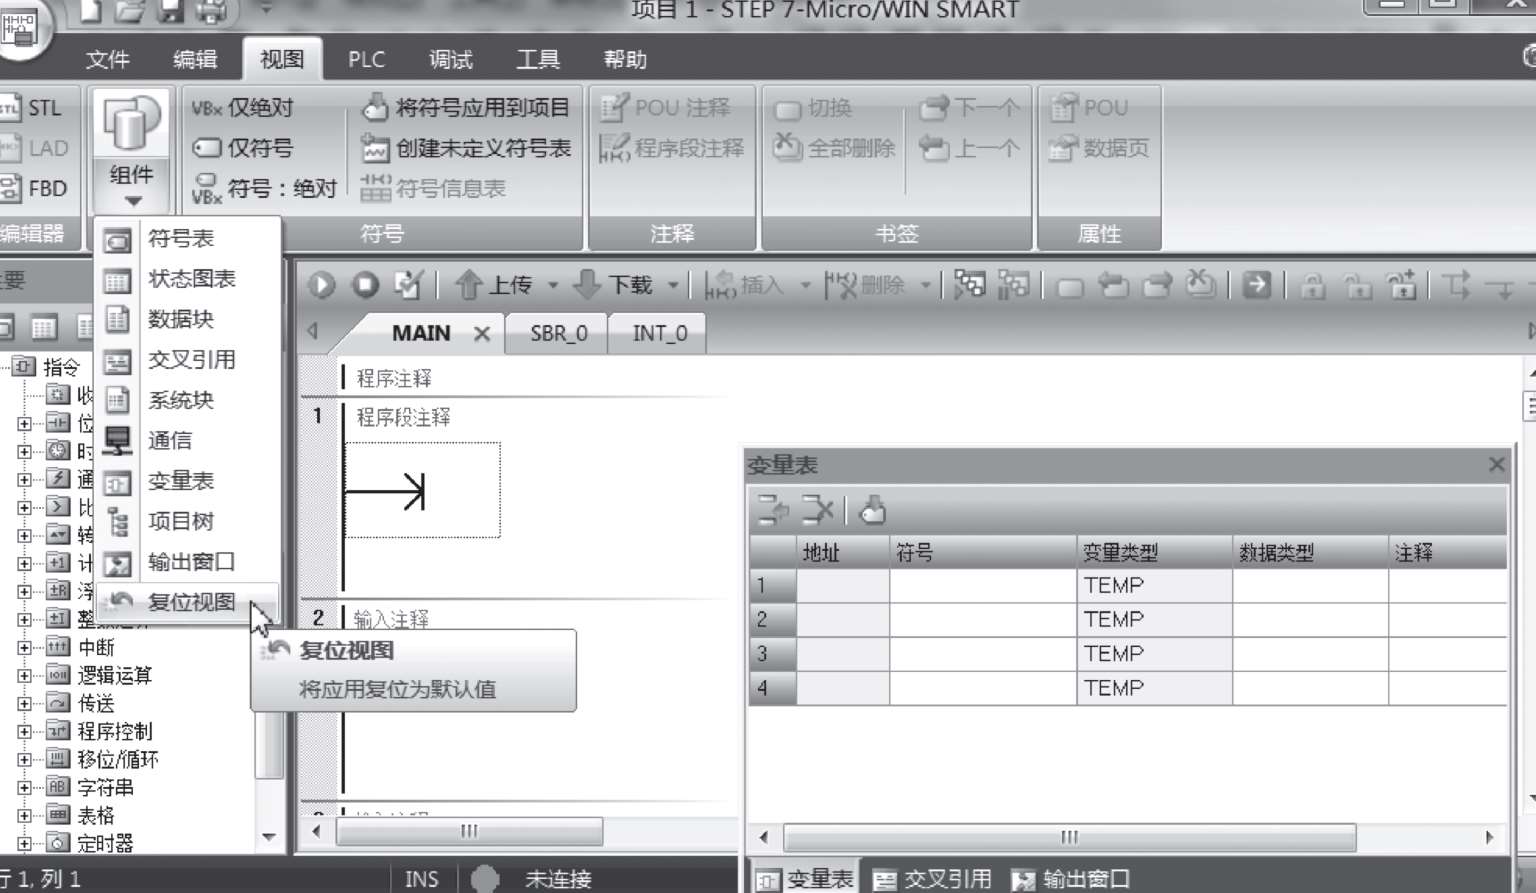This screenshot has width=1536, height=893.
Task: Switch to the FBD editor
Action: [10, 188]
